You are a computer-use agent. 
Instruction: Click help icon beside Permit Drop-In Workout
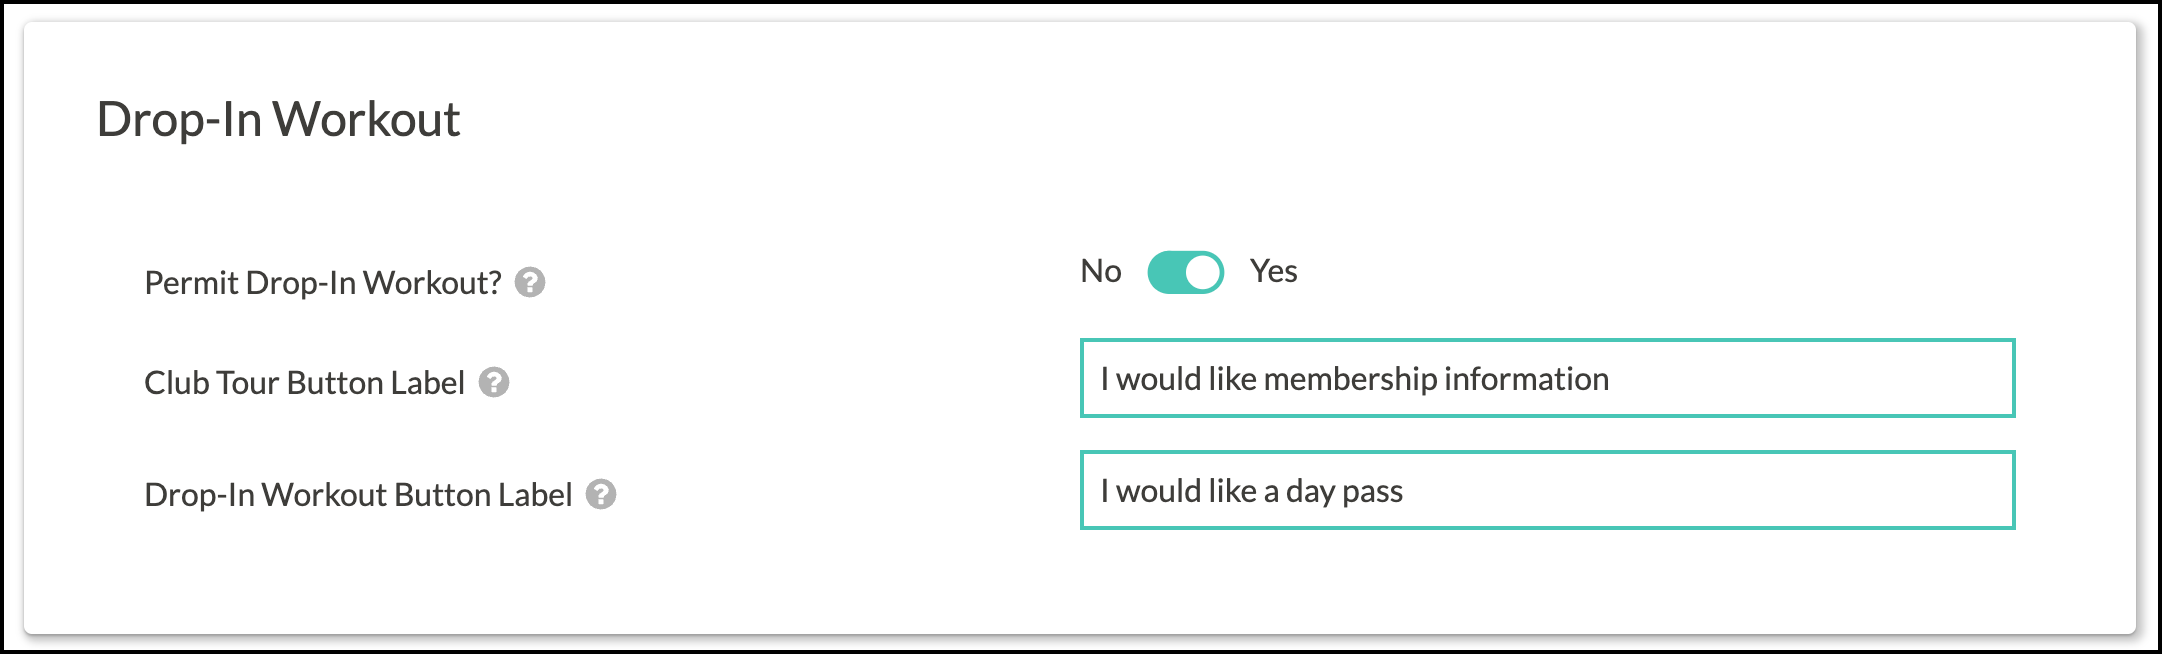point(530,283)
